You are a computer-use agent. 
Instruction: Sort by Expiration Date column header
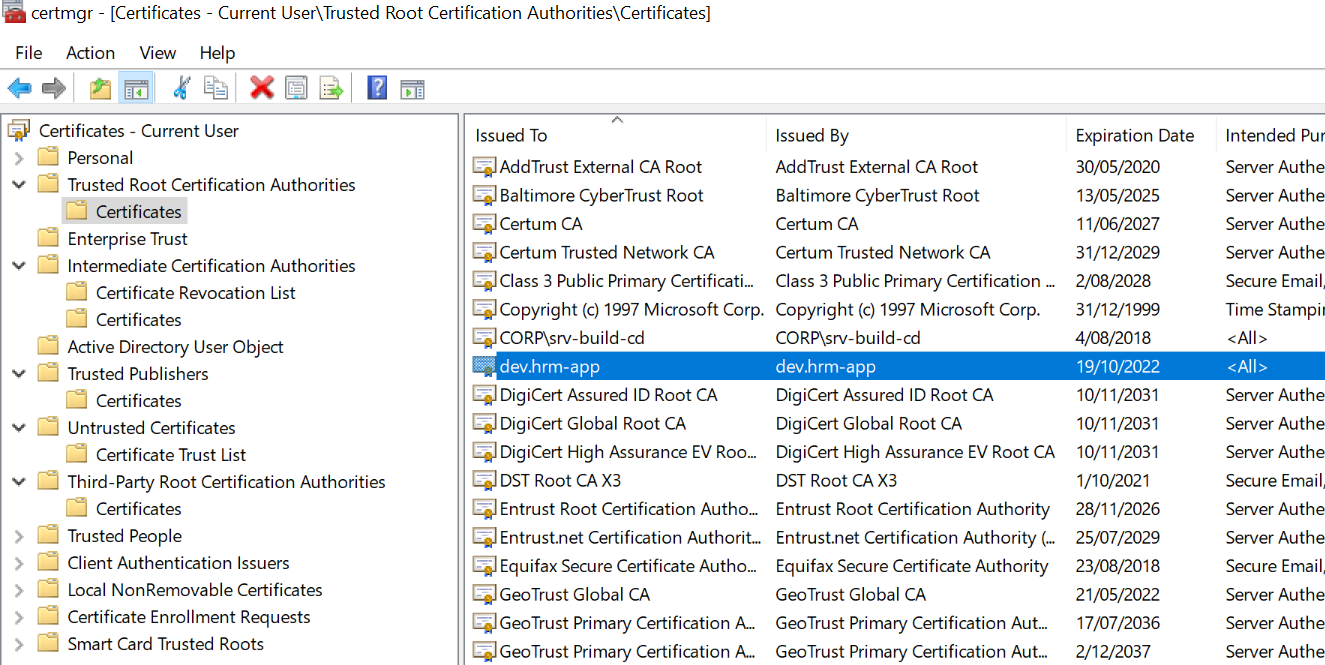(1141, 135)
